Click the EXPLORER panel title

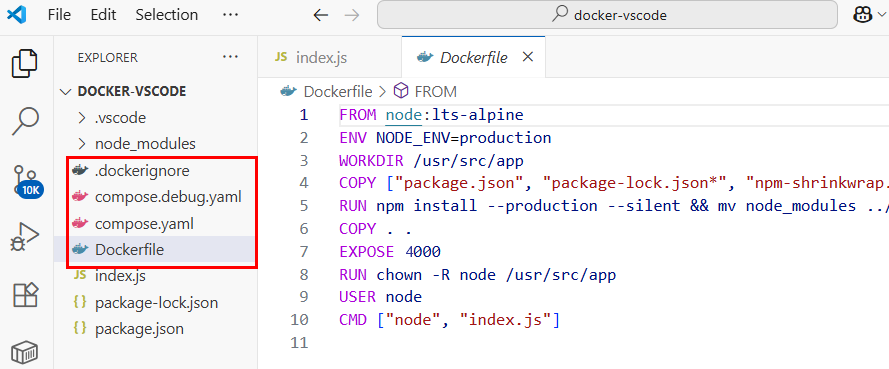pos(108,57)
